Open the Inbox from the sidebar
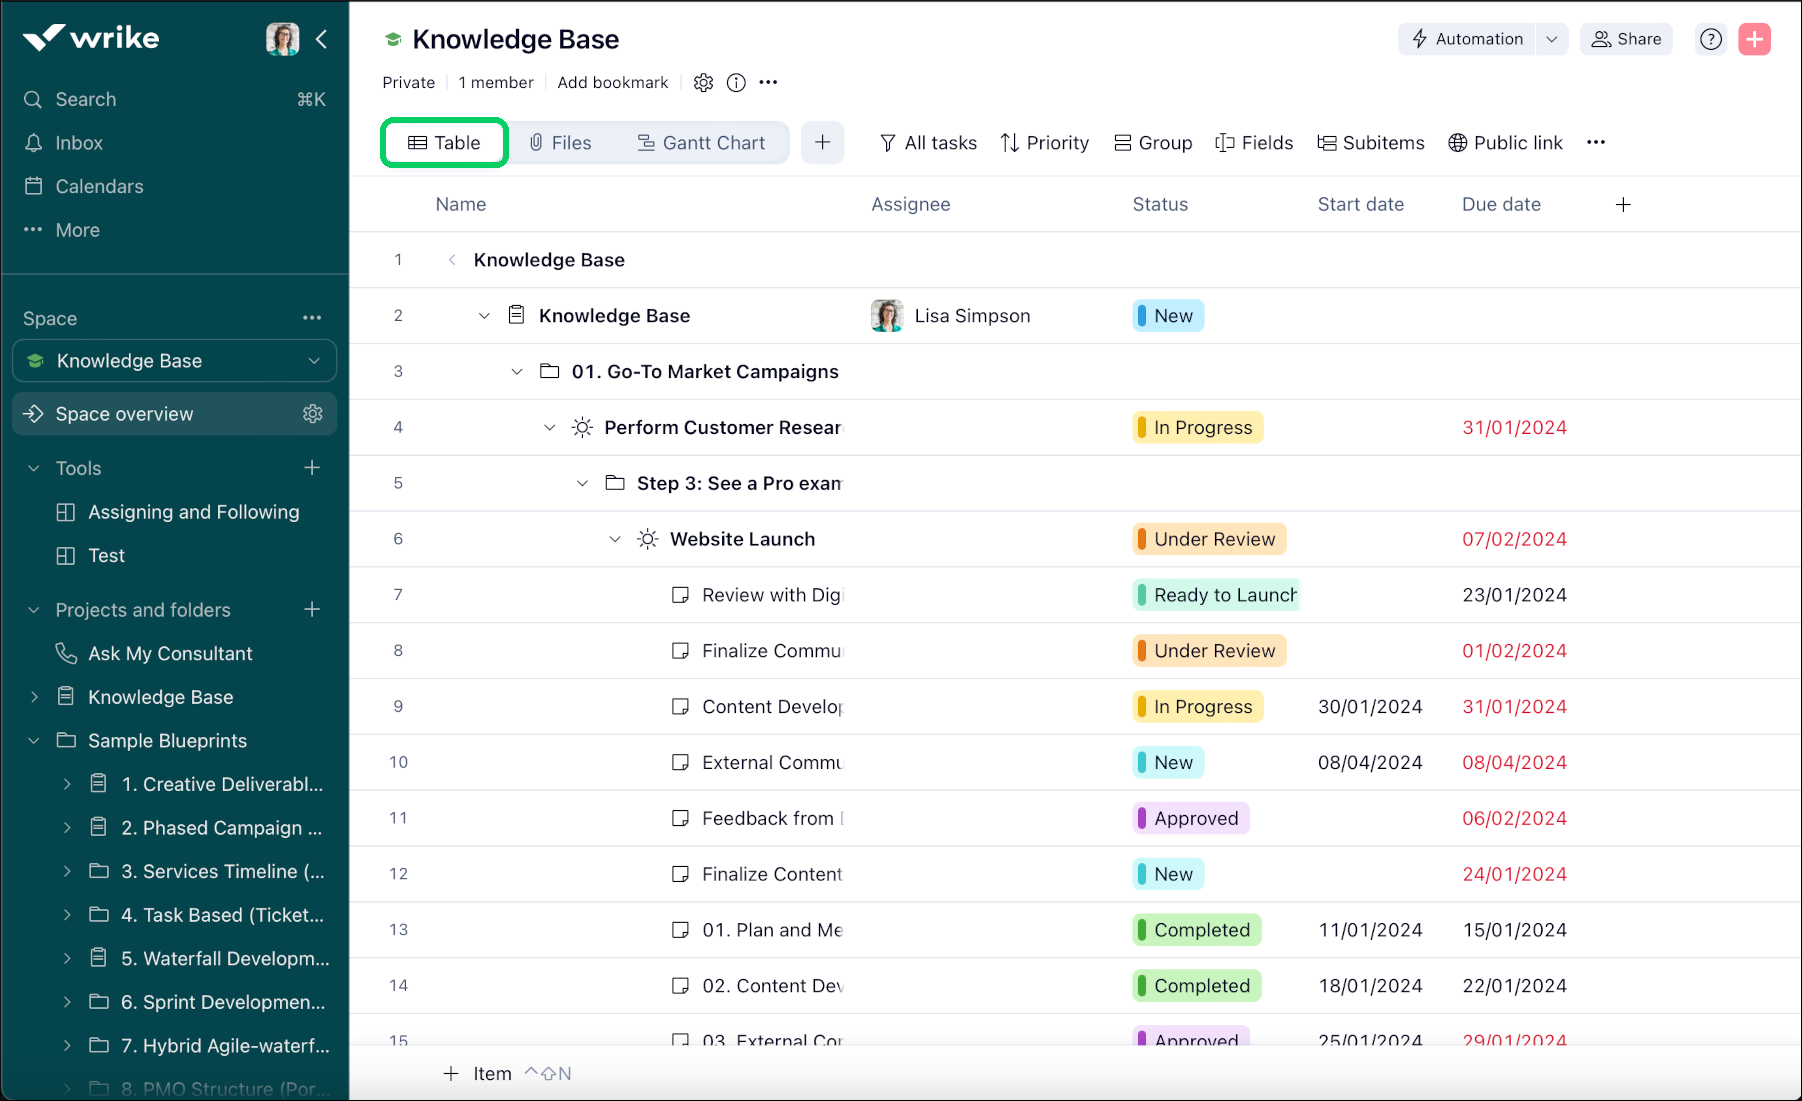The image size is (1802, 1101). (80, 142)
